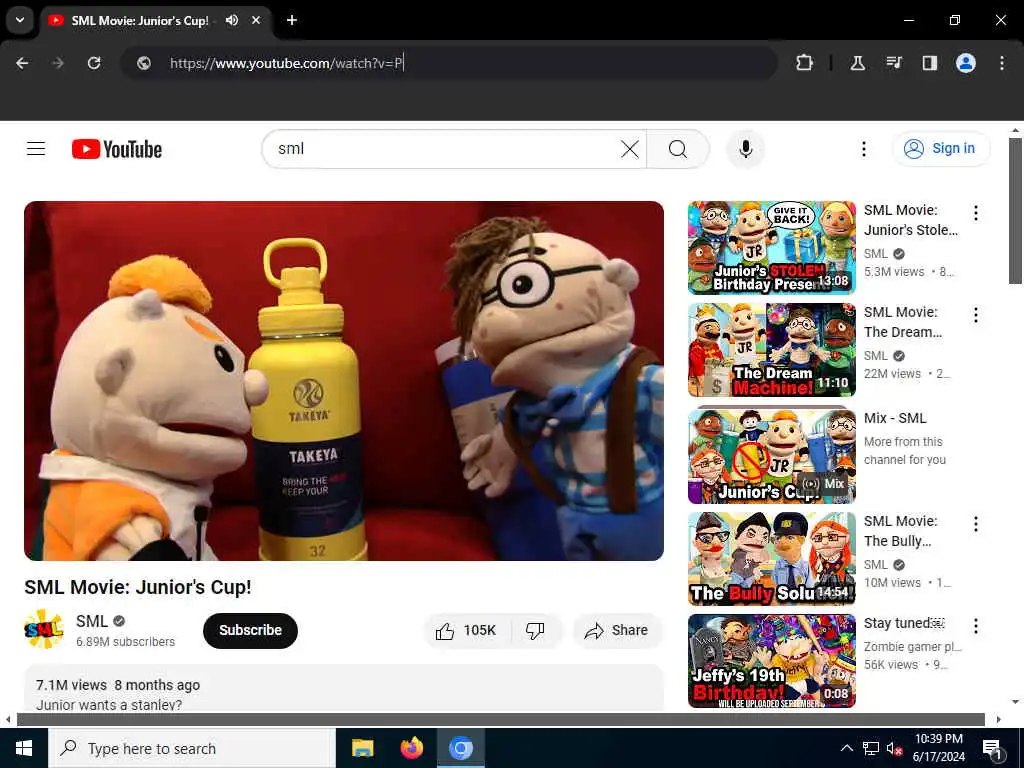Screen dimensions: 1024x768
Task: Show hidden system tray icons
Action: click(x=846, y=748)
